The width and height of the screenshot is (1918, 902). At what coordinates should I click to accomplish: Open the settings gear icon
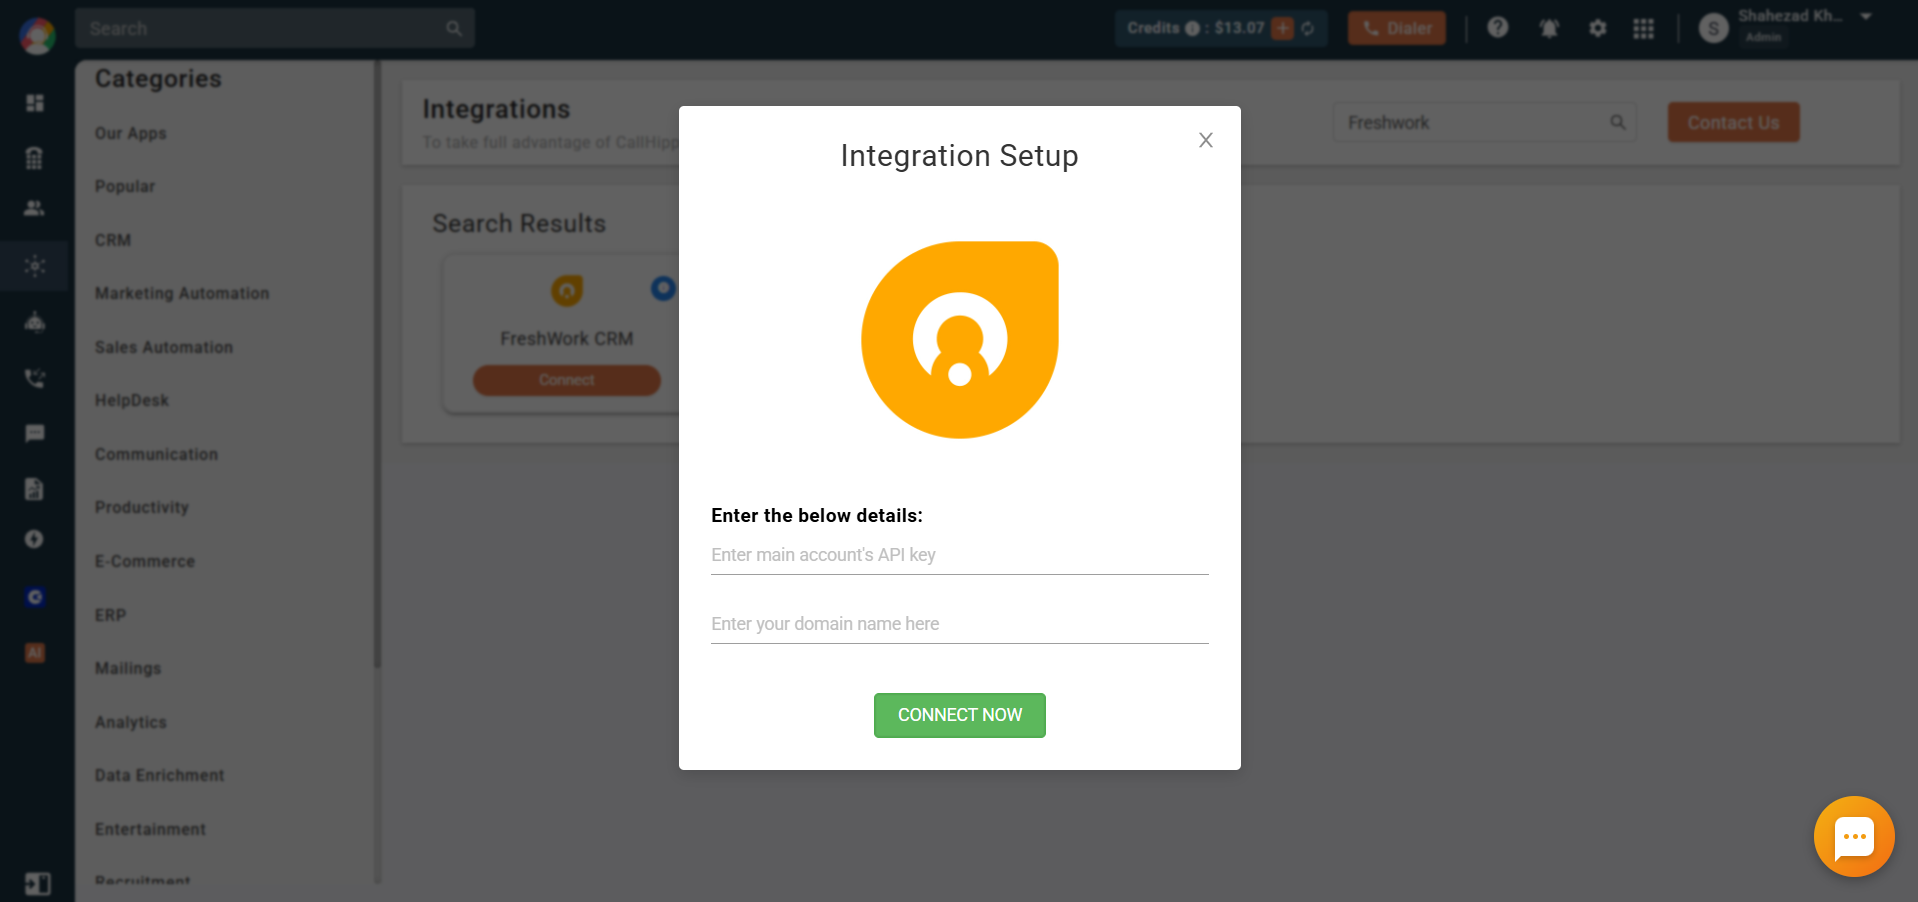click(1598, 28)
